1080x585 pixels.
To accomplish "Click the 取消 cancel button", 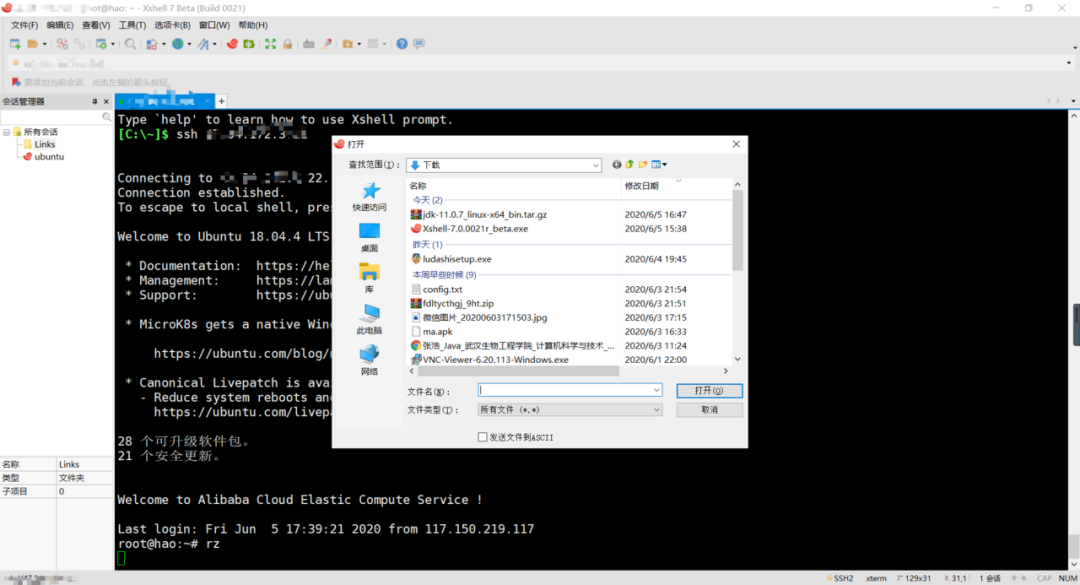I will (x=709, y=410).
